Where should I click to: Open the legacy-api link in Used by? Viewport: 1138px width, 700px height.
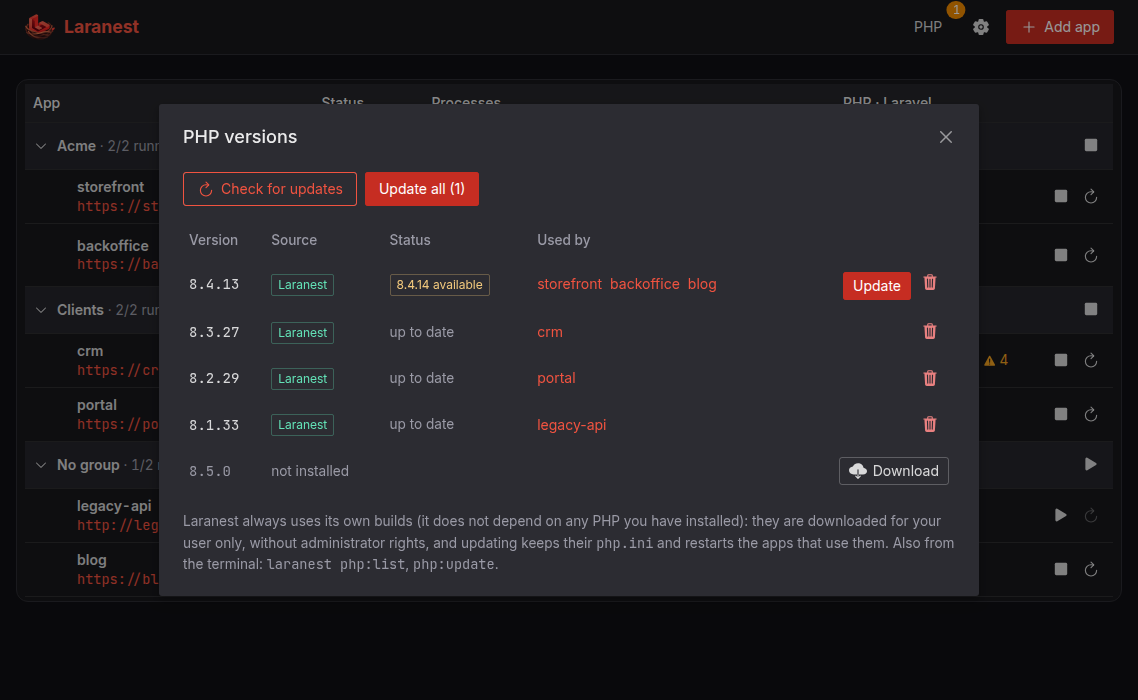tap(571, 425)
